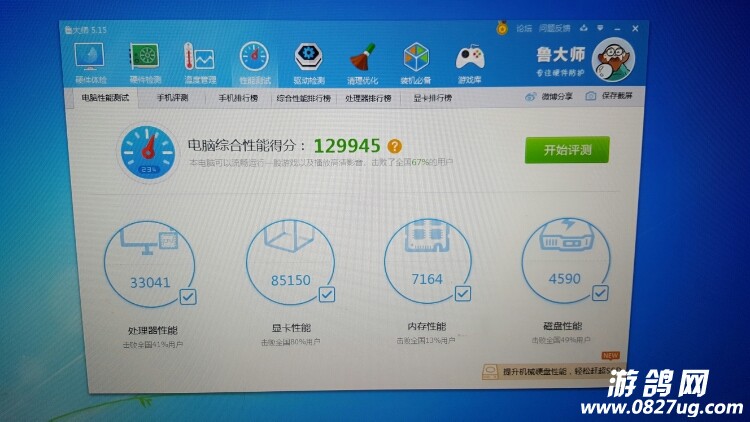
Task: Start the benchmark with 开始评测
Action: click(567, 150)
